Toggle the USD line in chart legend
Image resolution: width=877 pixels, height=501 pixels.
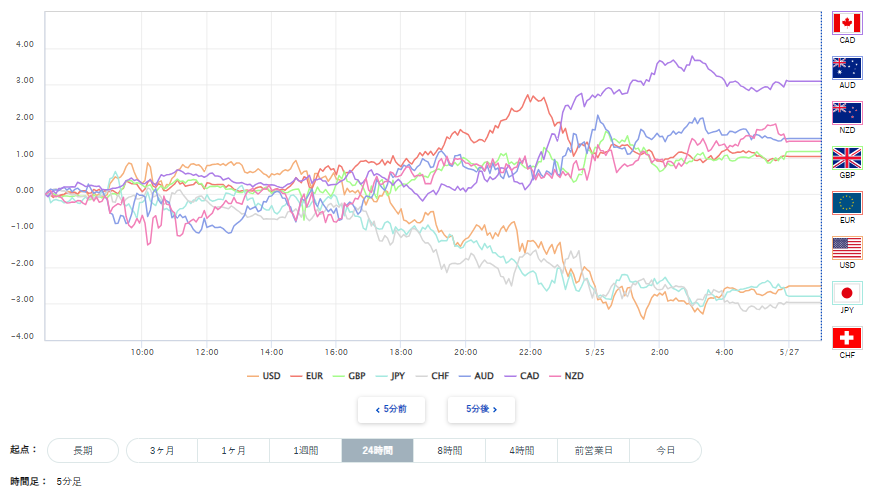[x=264, y=376]
